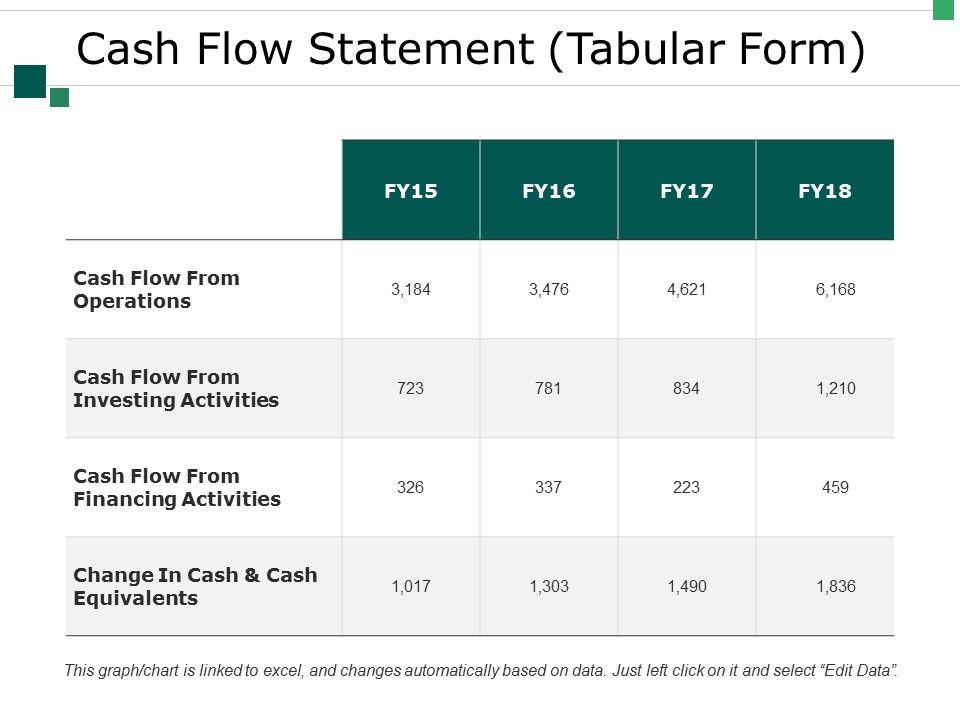This screenshot has width=960, height=720.
Task: Select the FY15 column header
Action: click(411, 190)
